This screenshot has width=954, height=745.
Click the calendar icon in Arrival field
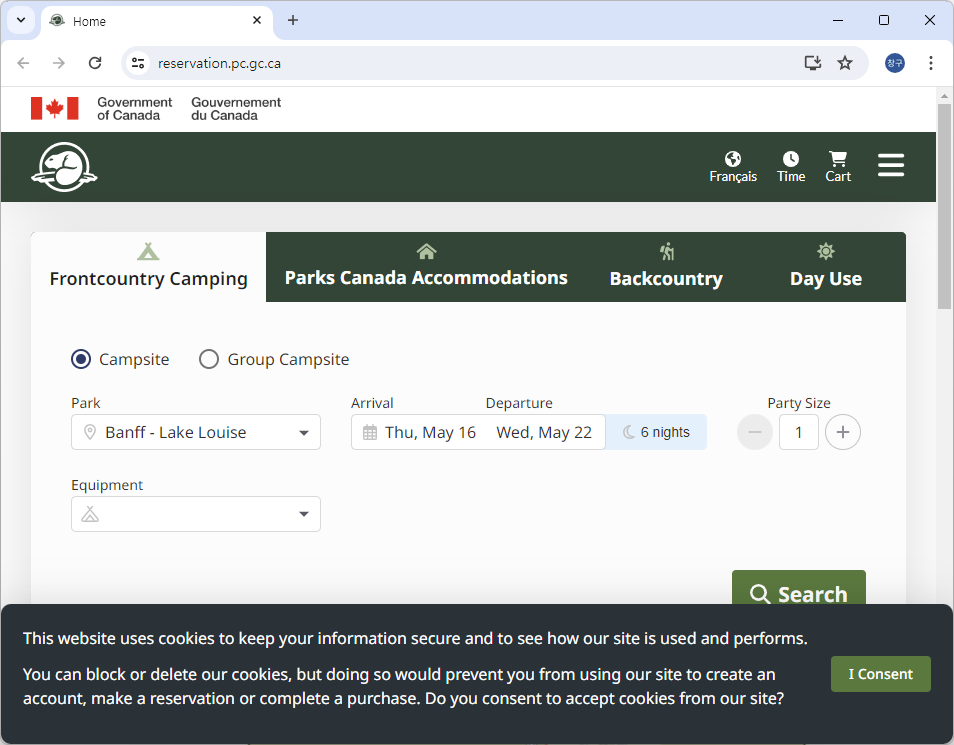(x=370, y=433)
